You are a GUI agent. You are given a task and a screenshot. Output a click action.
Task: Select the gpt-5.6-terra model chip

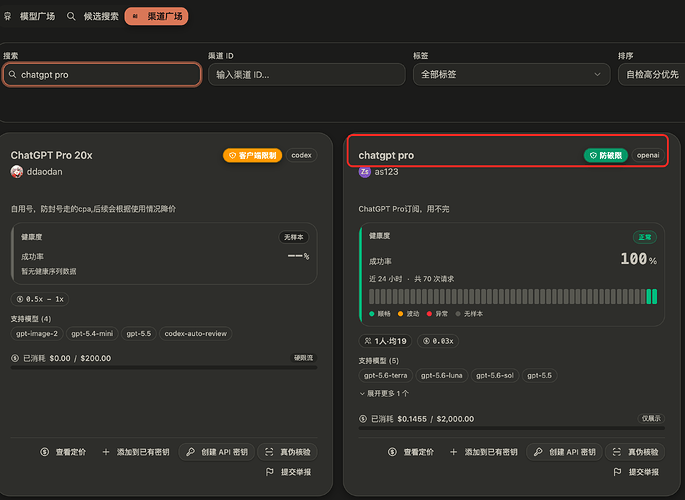coord(386,376)
